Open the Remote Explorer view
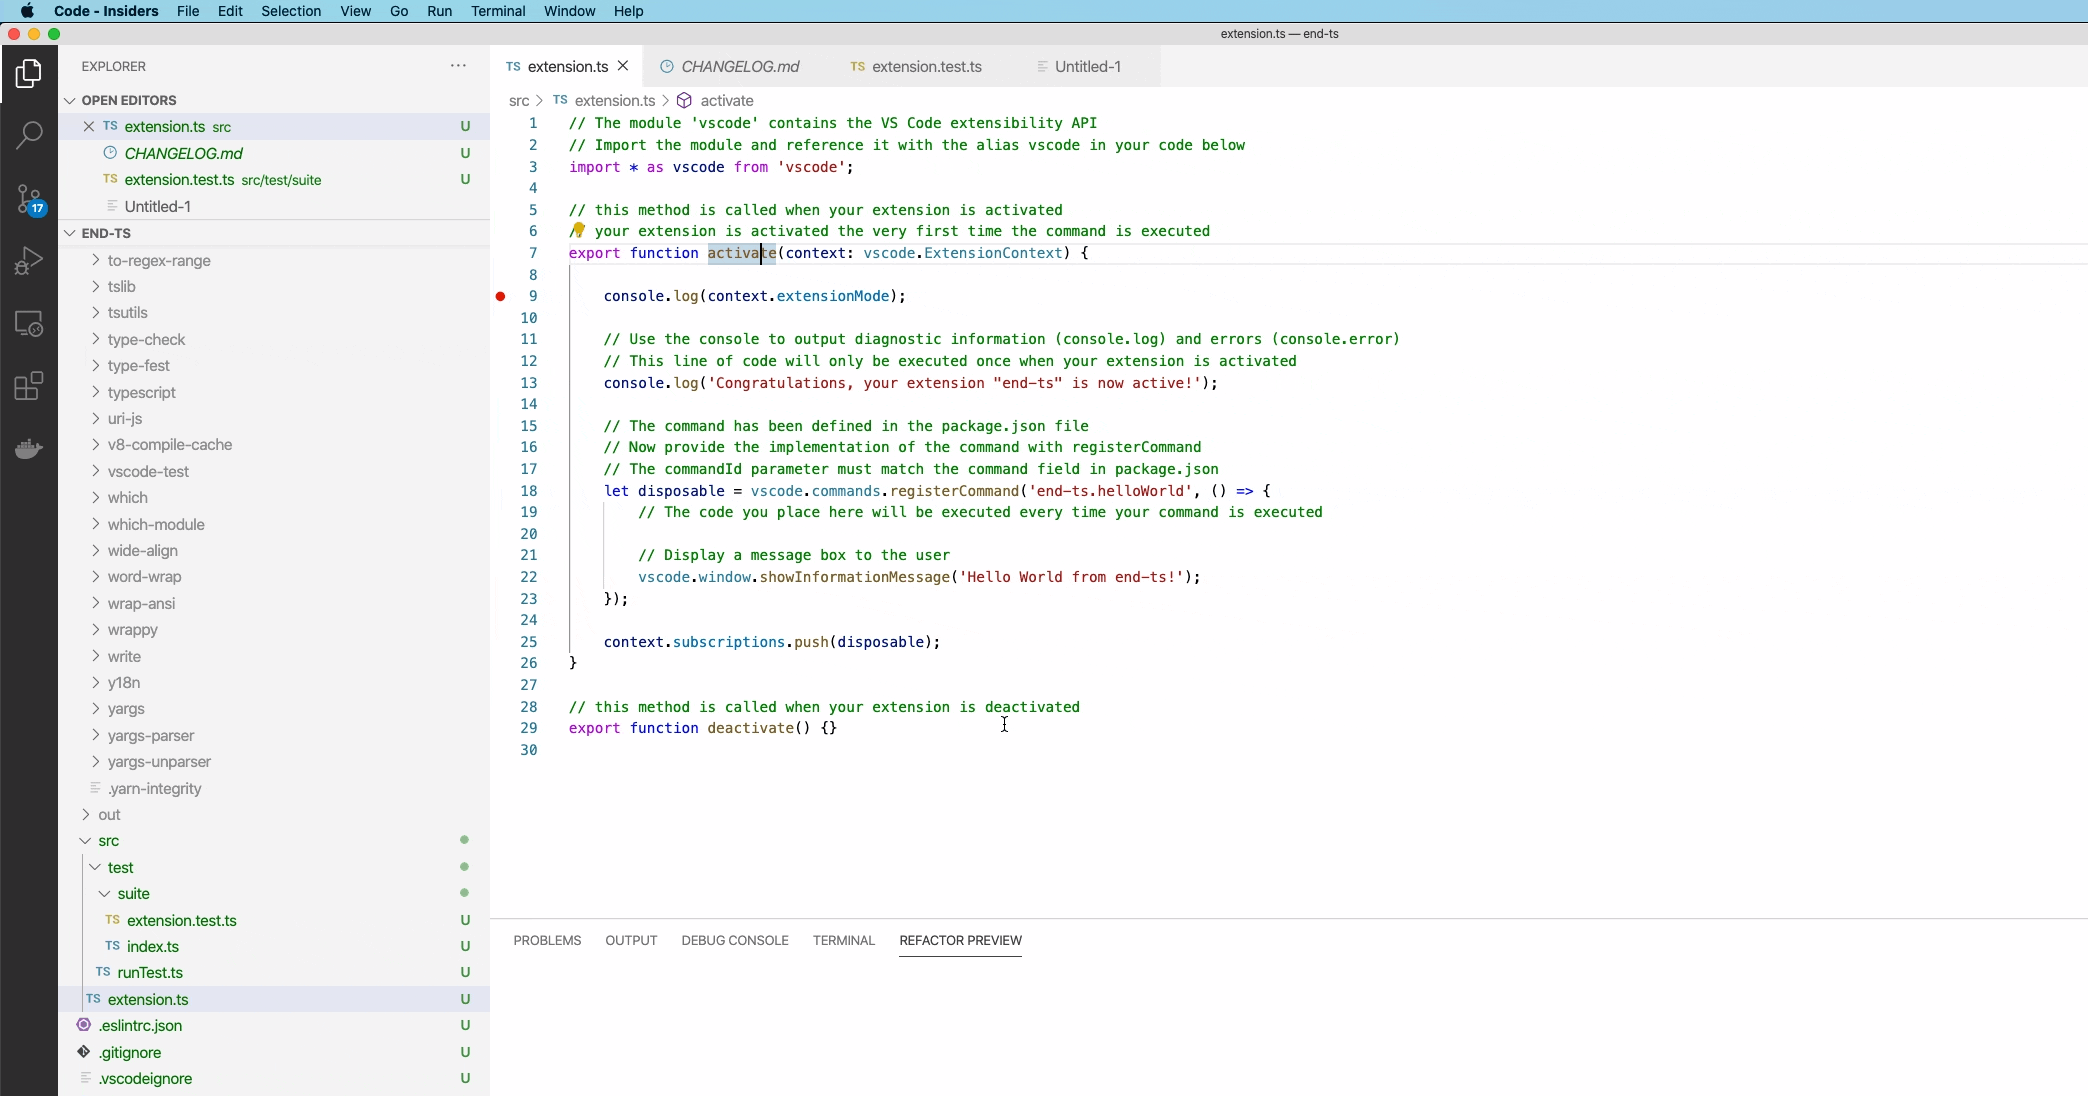 (x=29, y=324)
